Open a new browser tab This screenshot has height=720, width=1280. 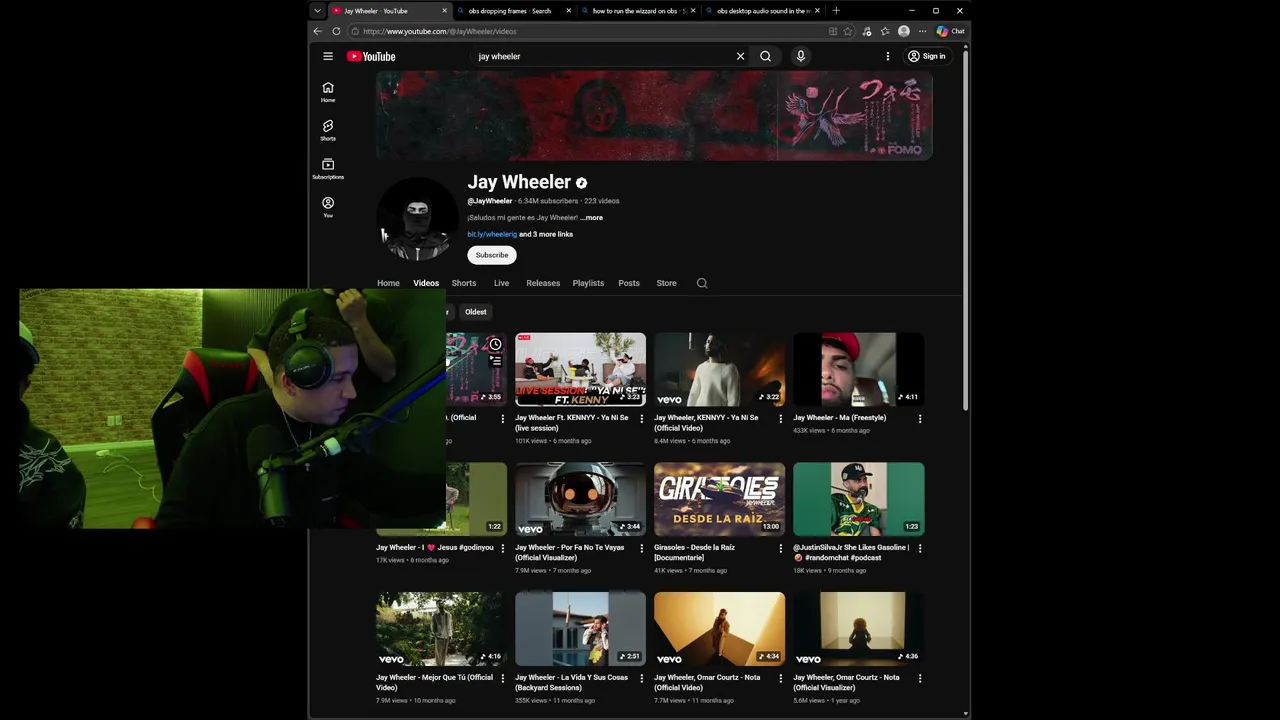(x=836, y=11)
